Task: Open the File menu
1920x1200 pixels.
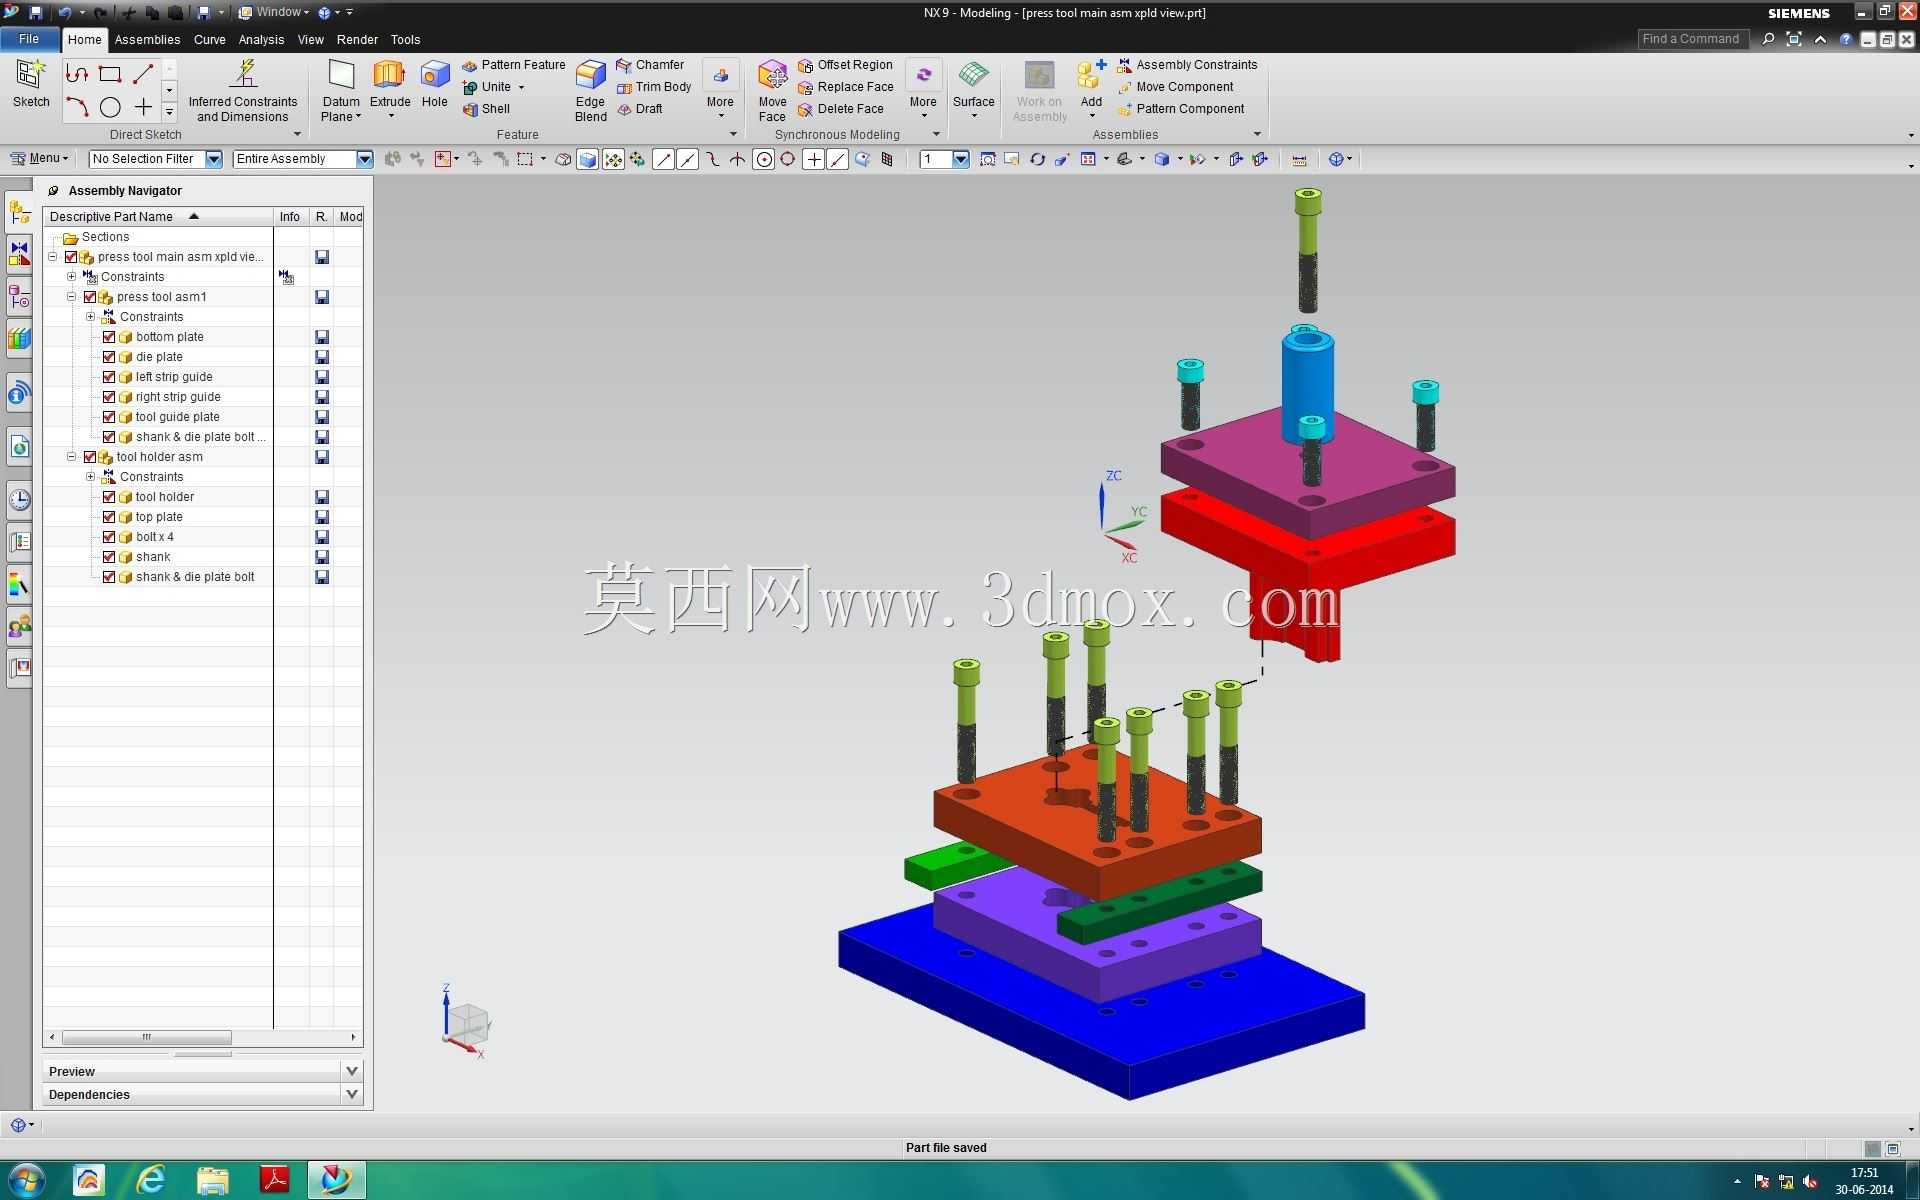Action: click(29, 39)
